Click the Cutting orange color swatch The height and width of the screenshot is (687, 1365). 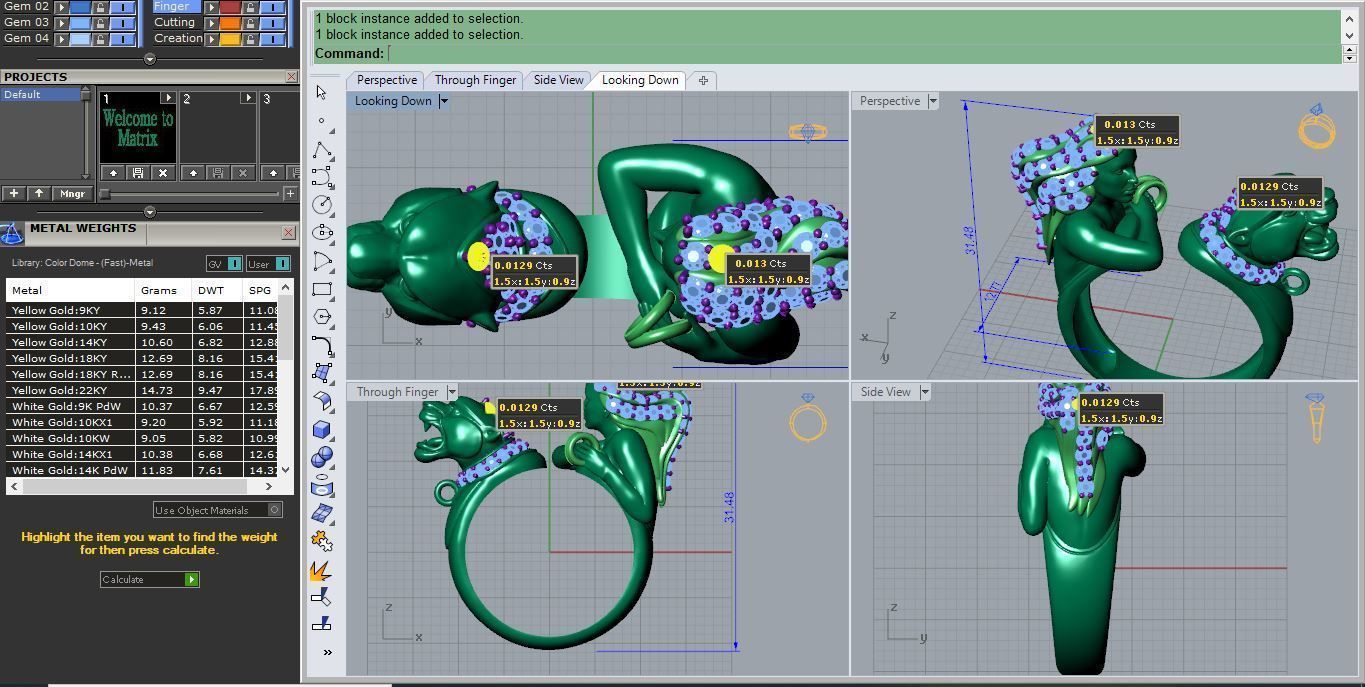[x=230, y=22]
